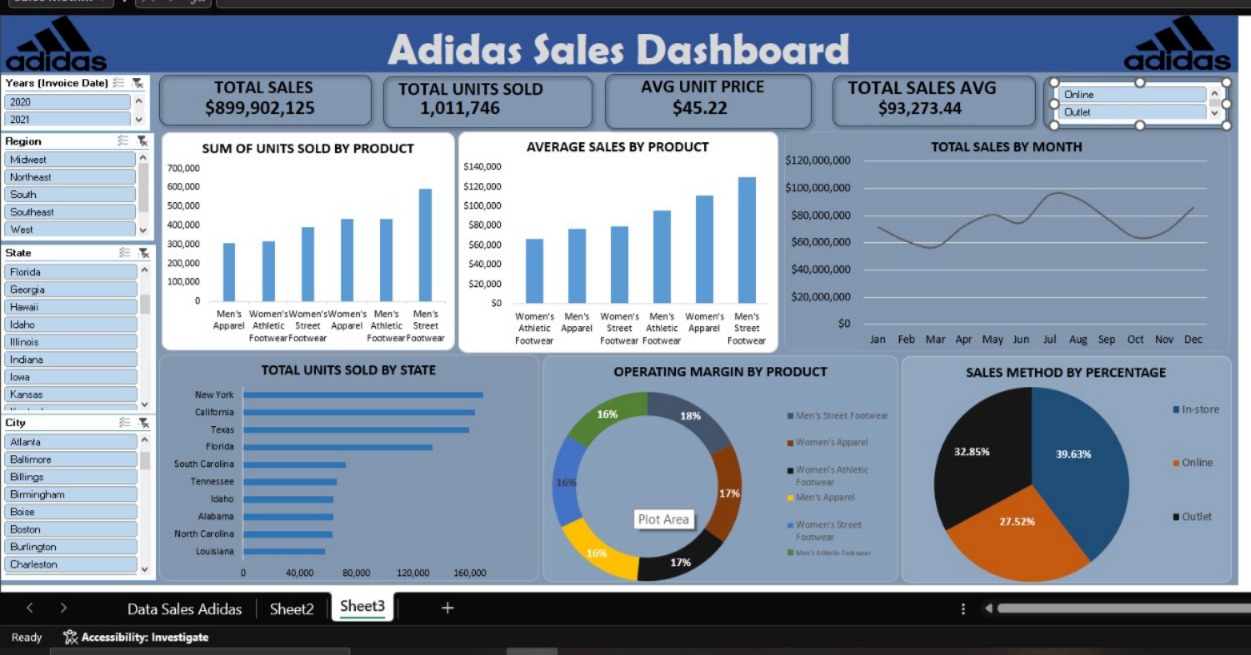This screenshot has width=1251, height=655.
Task: Open the Sheet2 tab
Action: click(292, 608)
